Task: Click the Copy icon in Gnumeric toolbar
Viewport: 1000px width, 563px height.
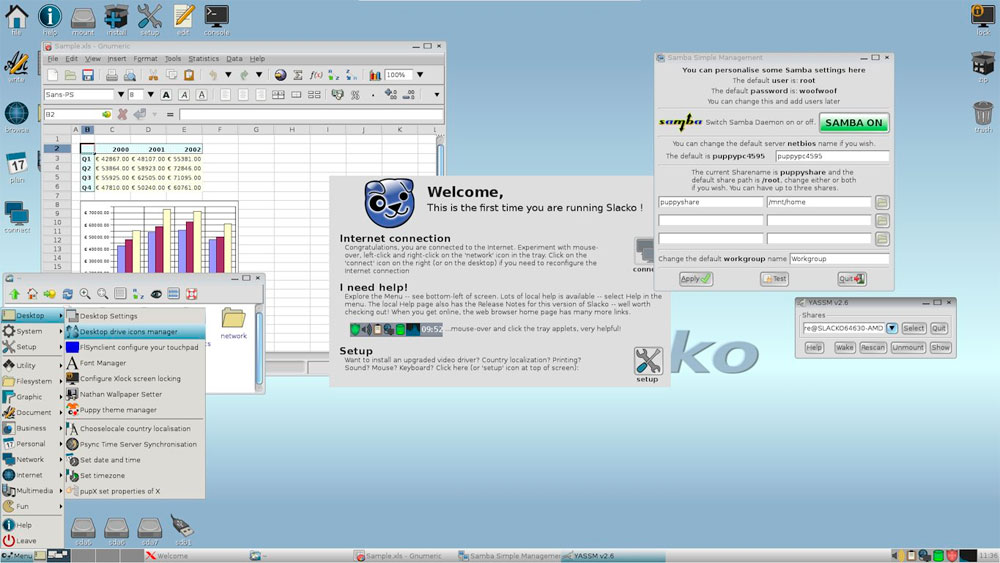Action: [x=171, y=75]
